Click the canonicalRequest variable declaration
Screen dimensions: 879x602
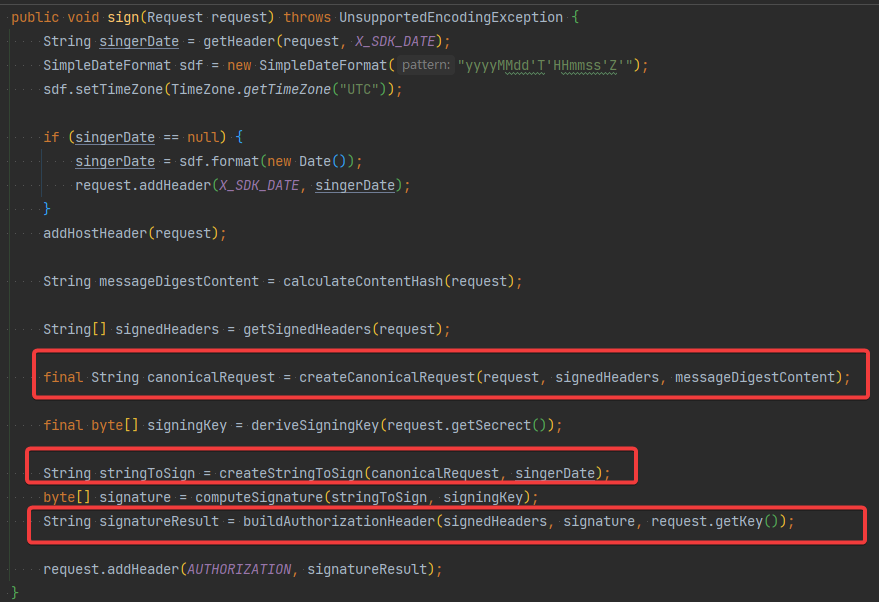[x=211, y=377]
